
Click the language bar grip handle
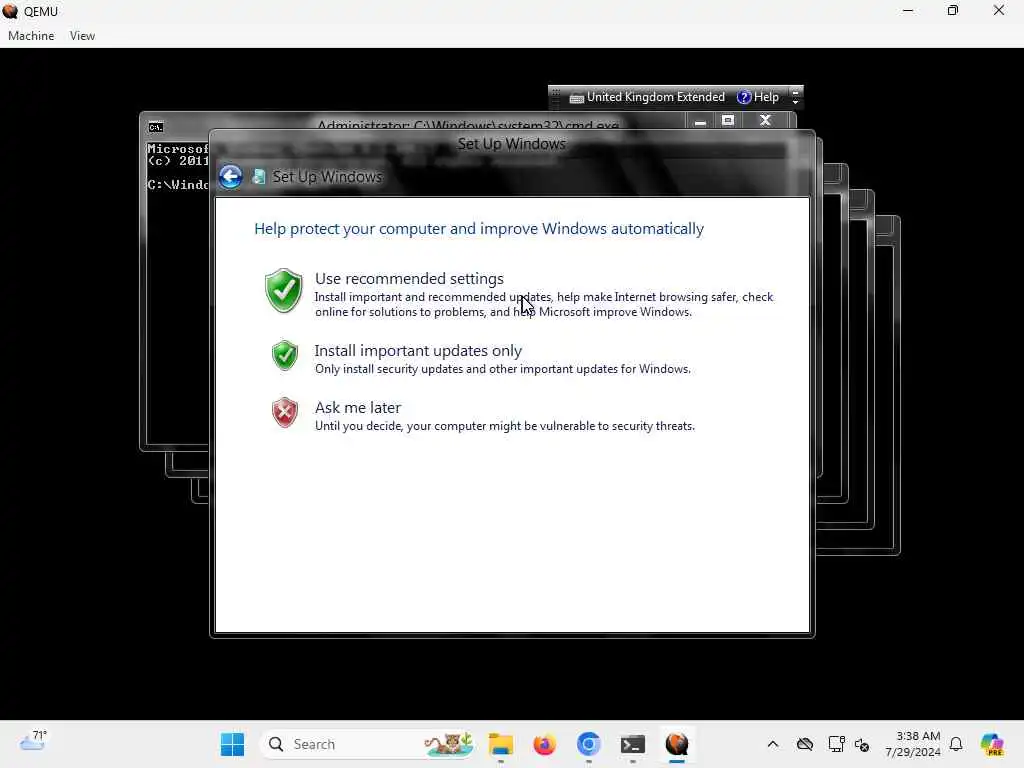(x=556, y=97)
